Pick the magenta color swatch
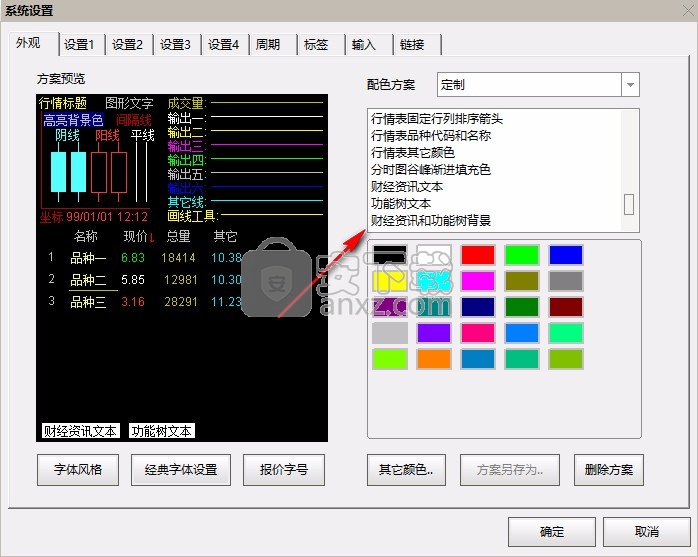This screenshot has height=557, width=698. coord(478,281)
